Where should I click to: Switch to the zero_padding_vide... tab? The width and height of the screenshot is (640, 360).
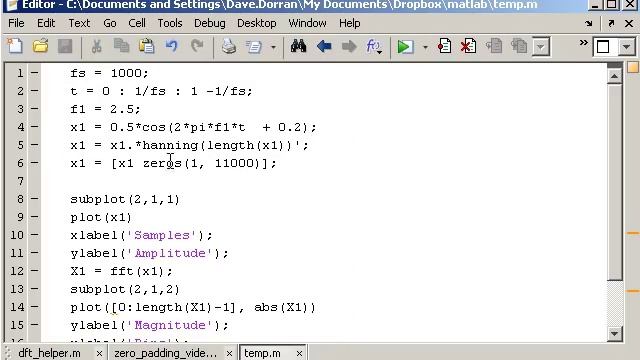[x=165, y=353]
